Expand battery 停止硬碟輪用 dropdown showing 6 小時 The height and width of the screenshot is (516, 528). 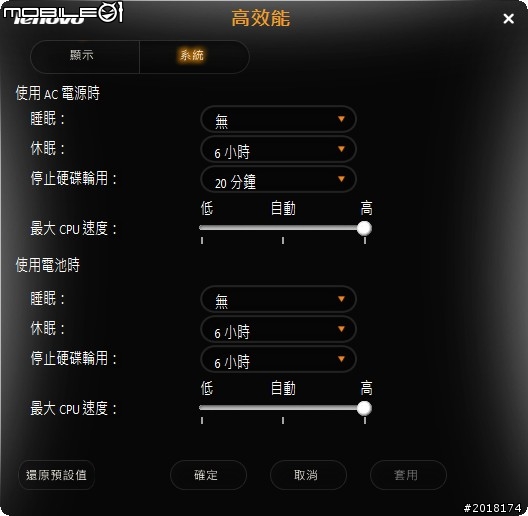click(x=278, y=359)
